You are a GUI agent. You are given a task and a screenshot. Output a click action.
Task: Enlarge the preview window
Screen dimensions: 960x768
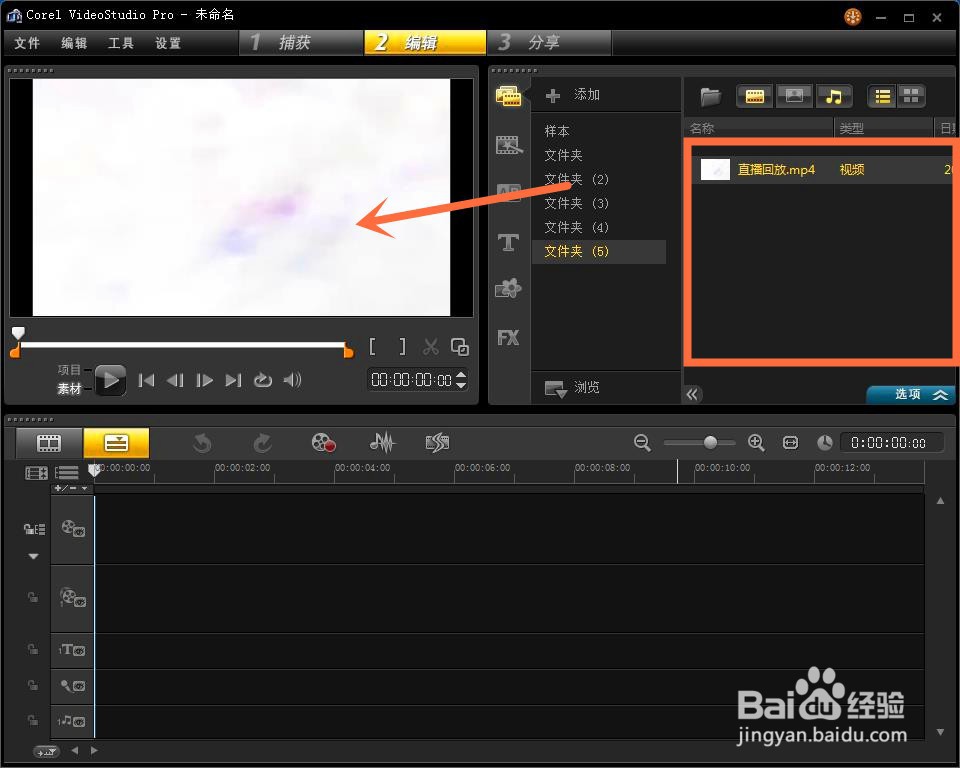click(x=460, y=347)
